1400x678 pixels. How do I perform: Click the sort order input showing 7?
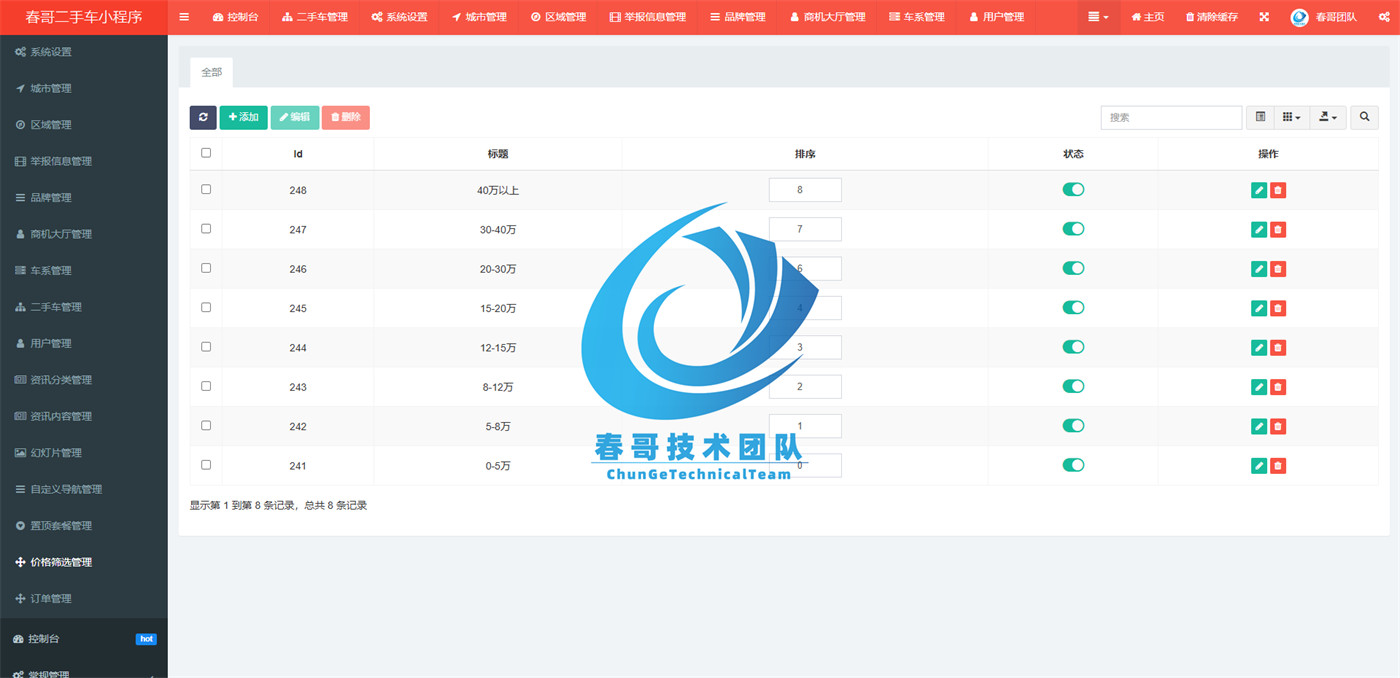pos(805,229)
